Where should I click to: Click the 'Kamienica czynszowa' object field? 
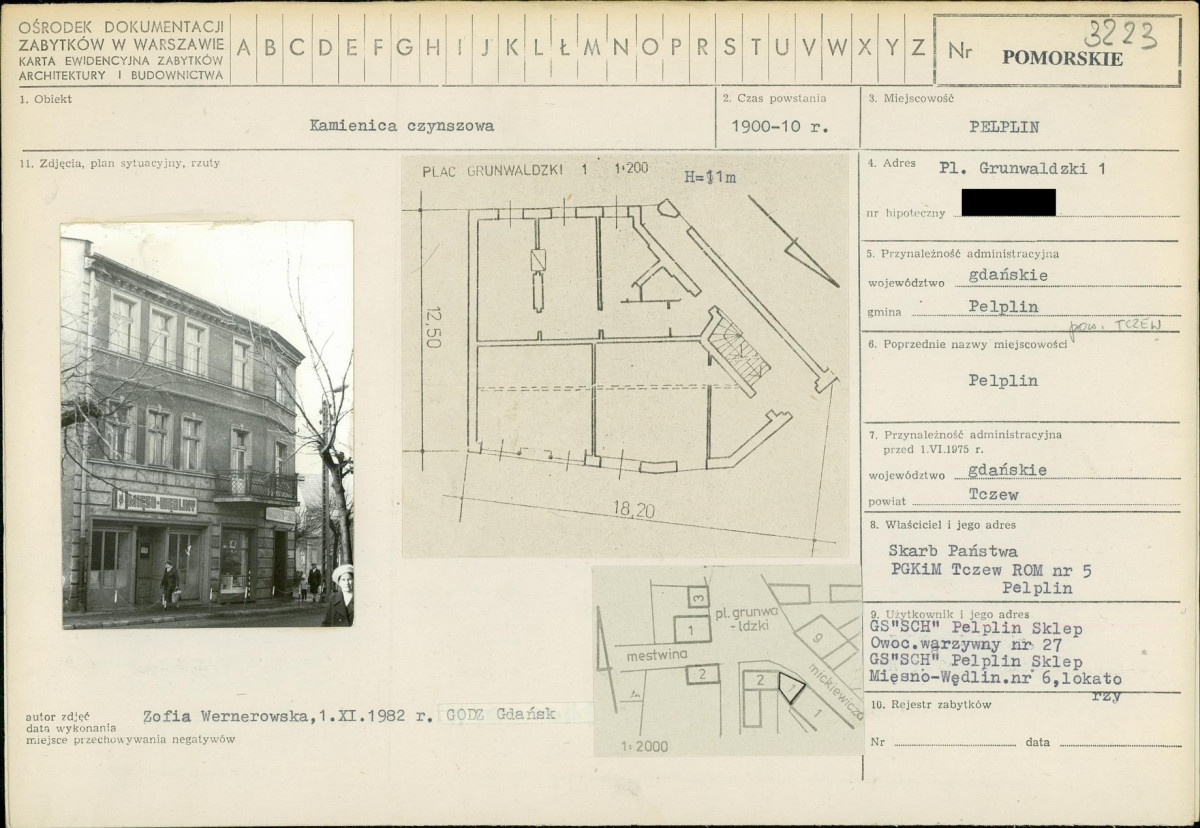[x=401, y=127]
